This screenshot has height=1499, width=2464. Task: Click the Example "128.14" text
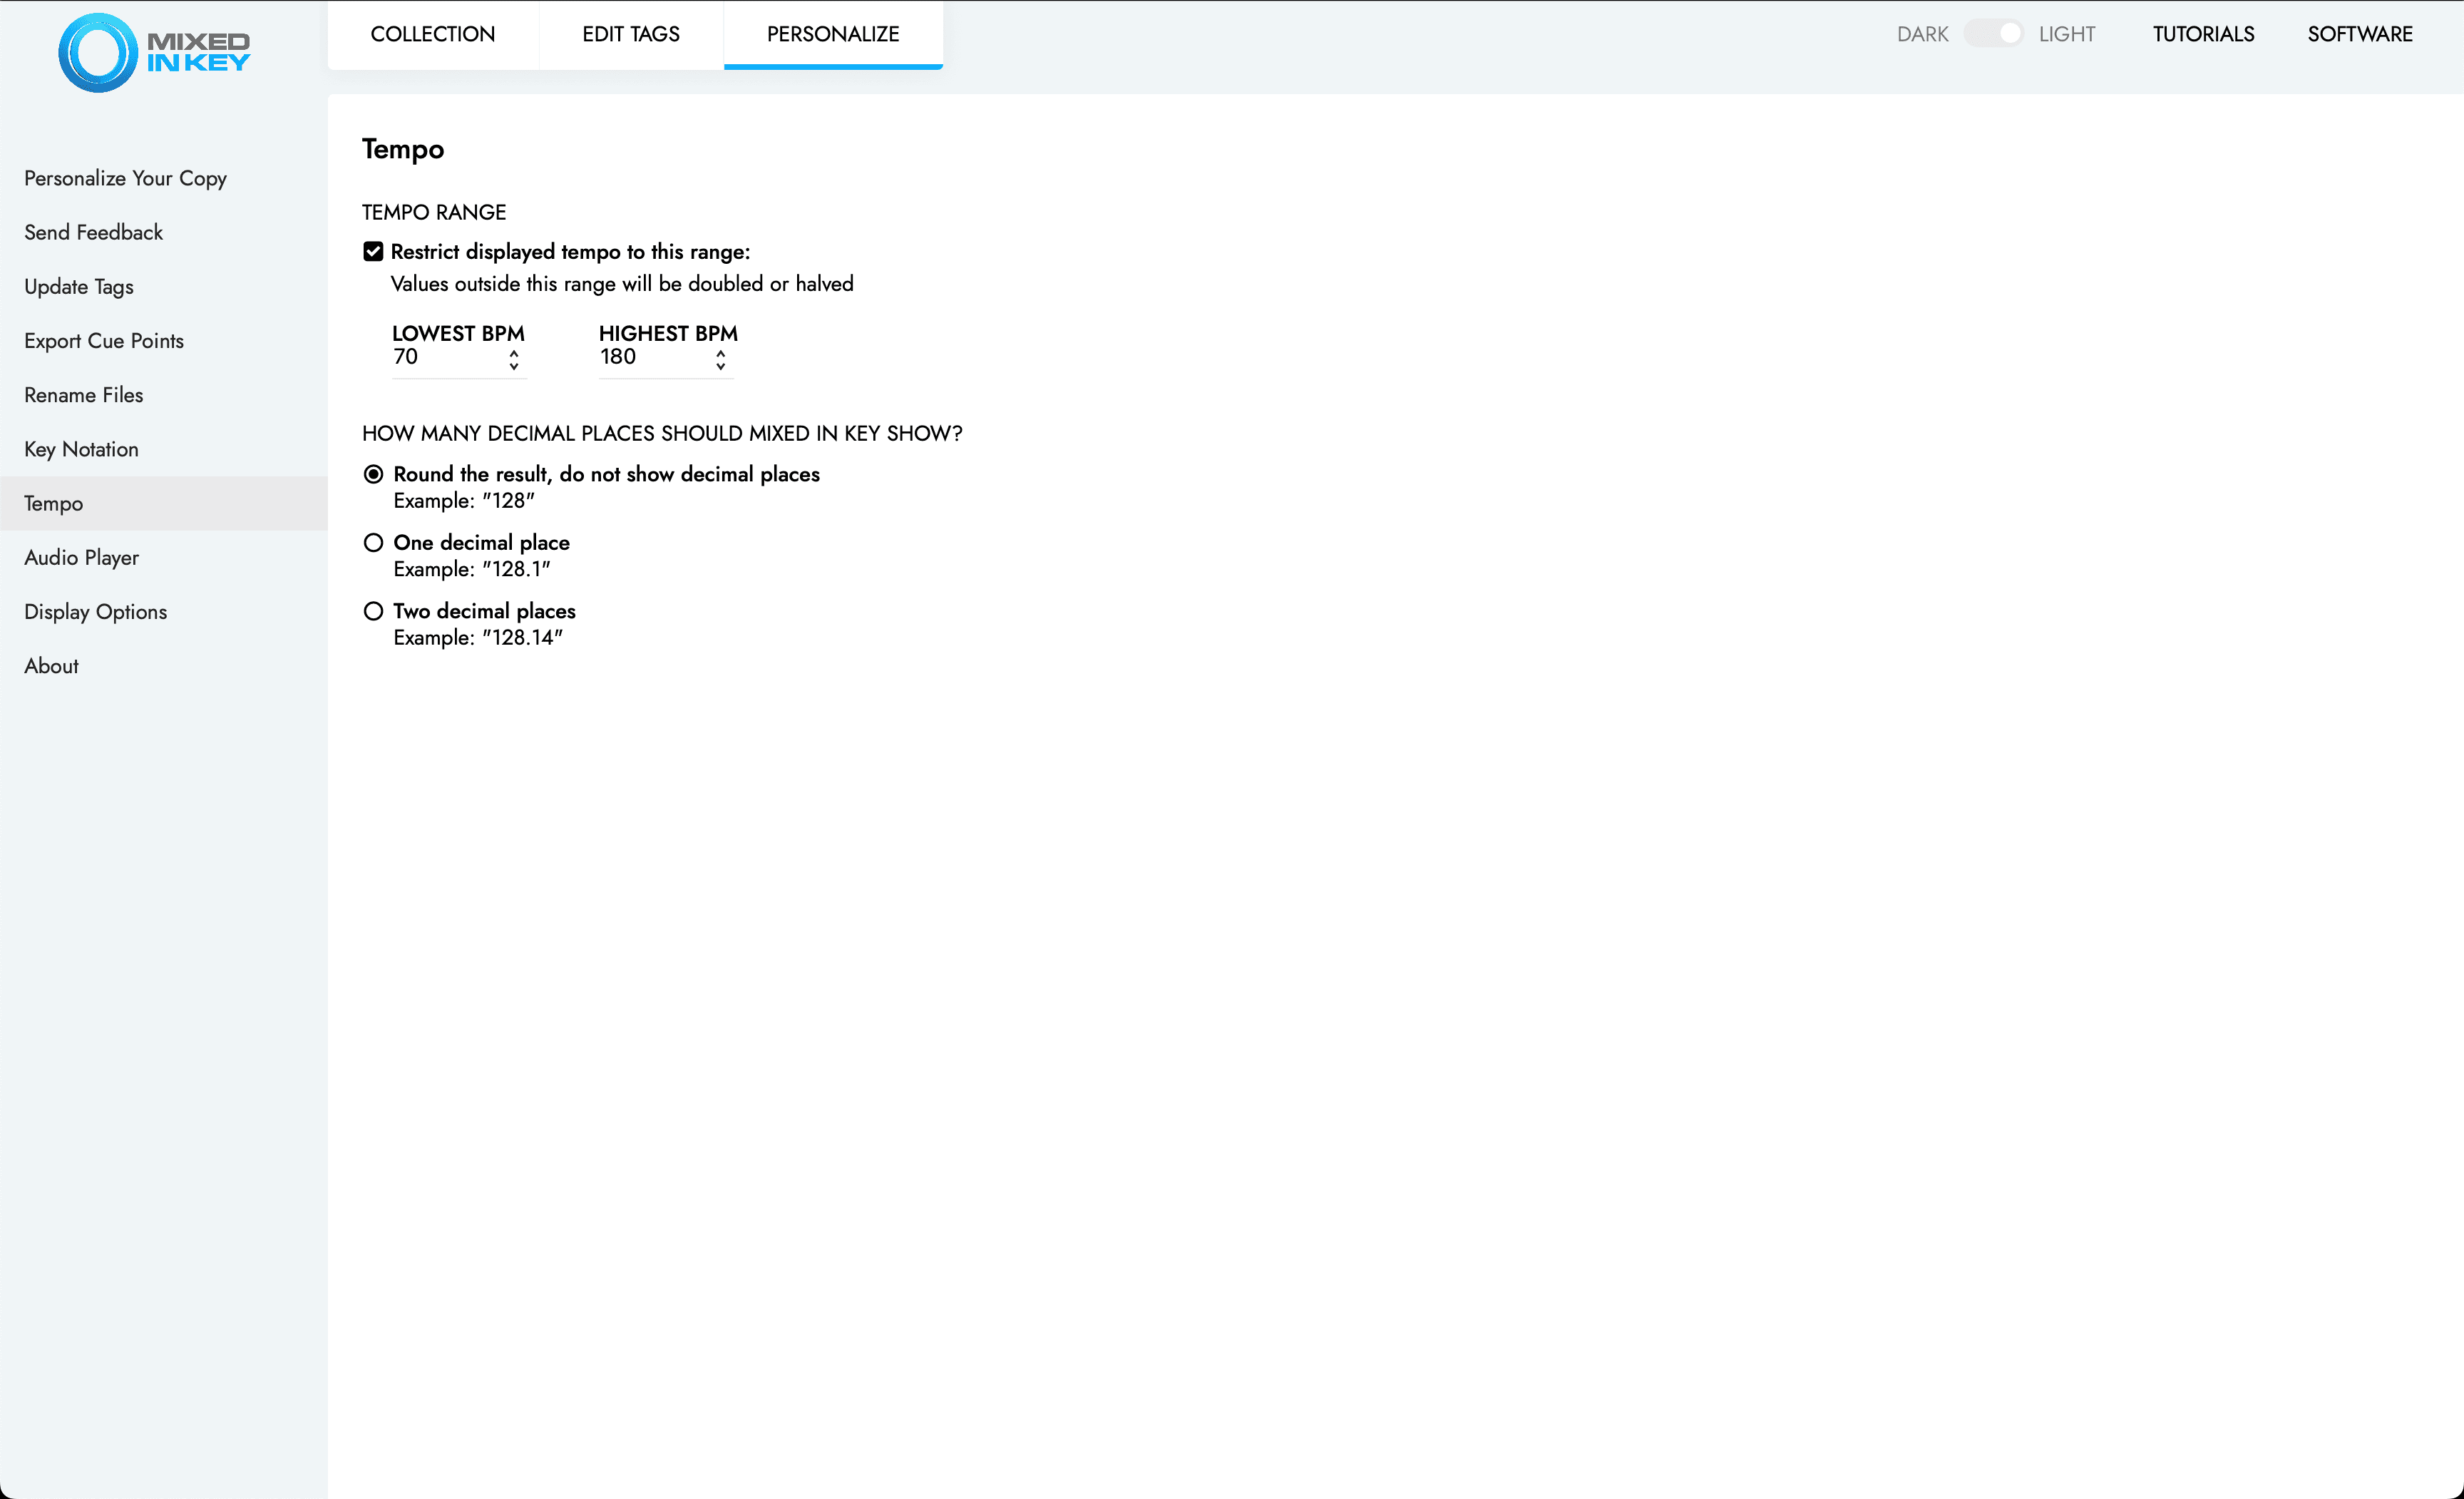[478, 638]
